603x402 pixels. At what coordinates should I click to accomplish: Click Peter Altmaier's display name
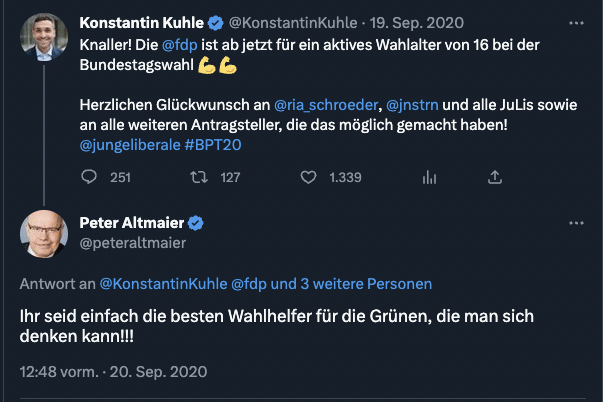point(131,222)
